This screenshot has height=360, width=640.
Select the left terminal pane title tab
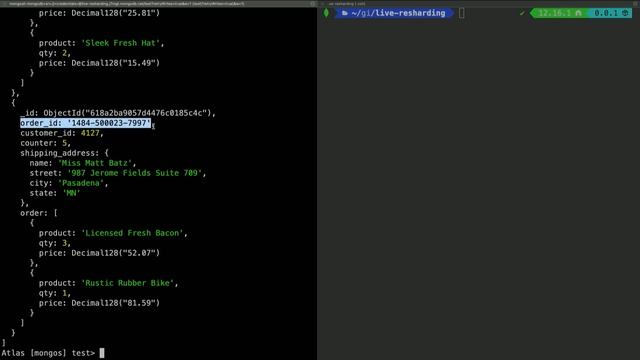click(127, 4)
